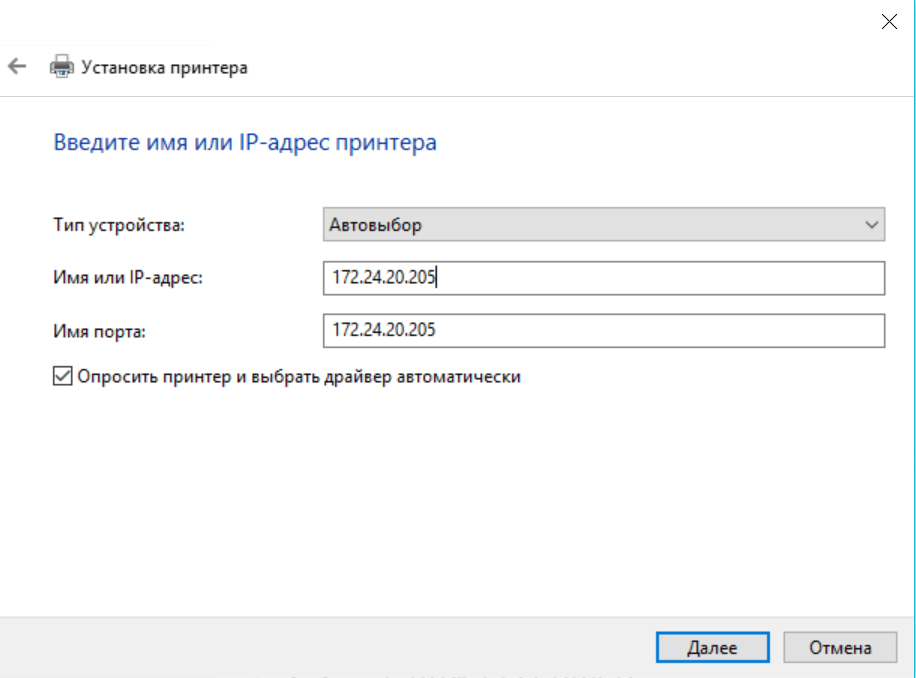Image resolution: width=916 pixels, height=678 pixels.
Task: Close the printer installation dialog
Action: [889, 22]
